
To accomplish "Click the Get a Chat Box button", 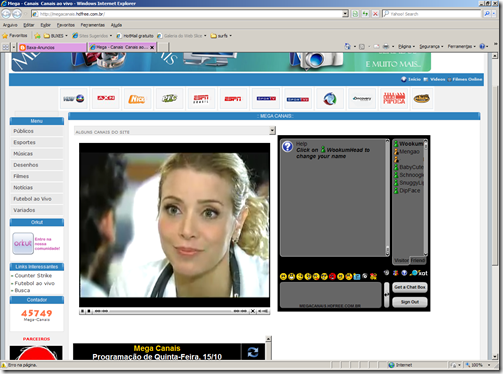I will pyautogui.click(x=410, y=287).
